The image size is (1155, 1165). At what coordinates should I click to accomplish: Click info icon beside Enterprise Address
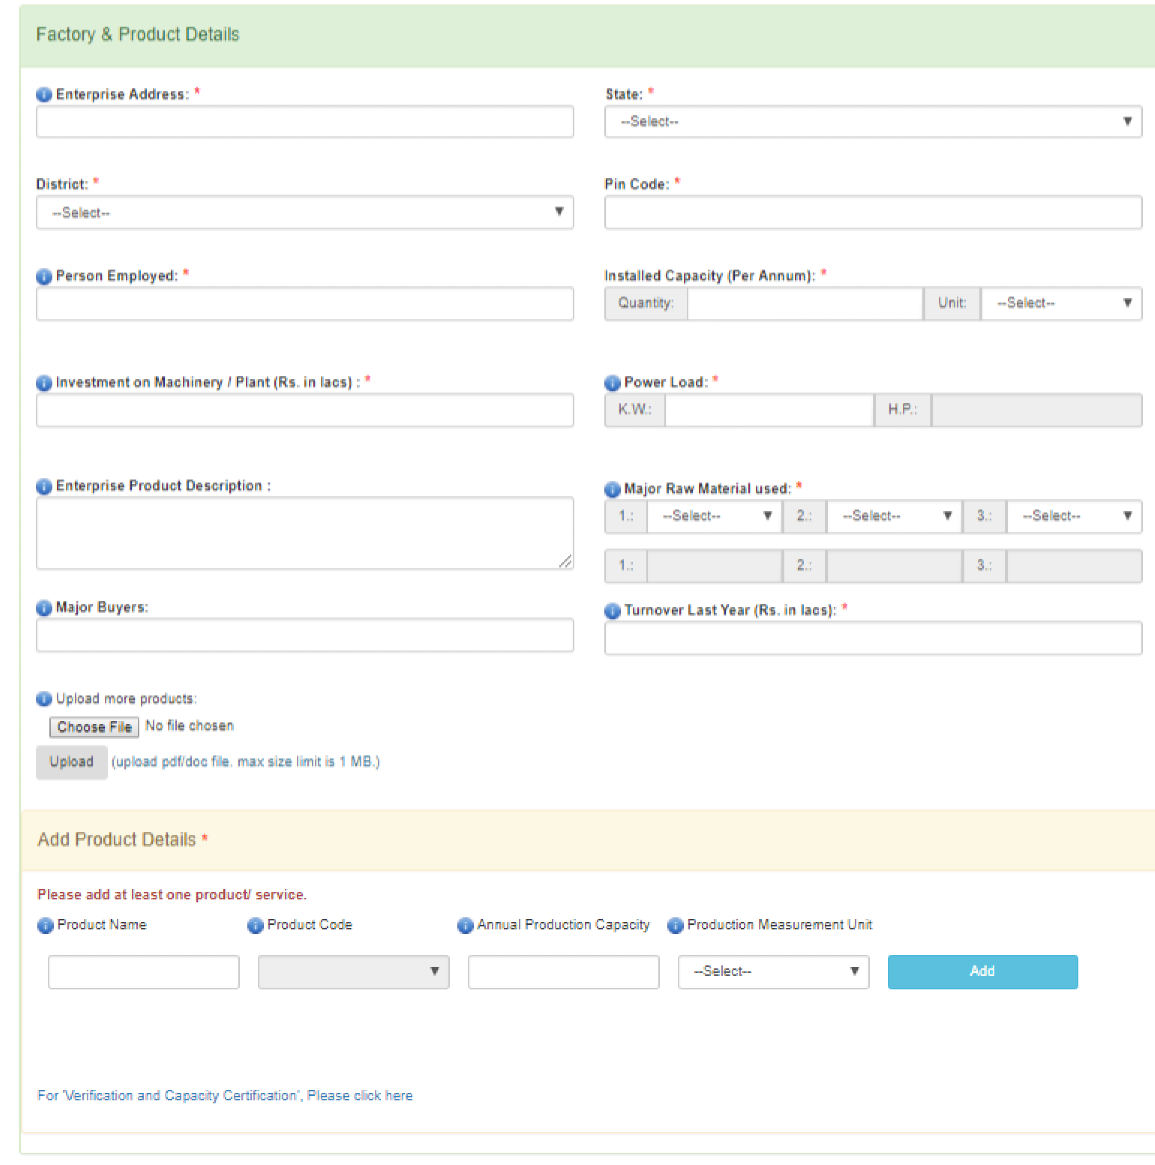pos(44,95)
